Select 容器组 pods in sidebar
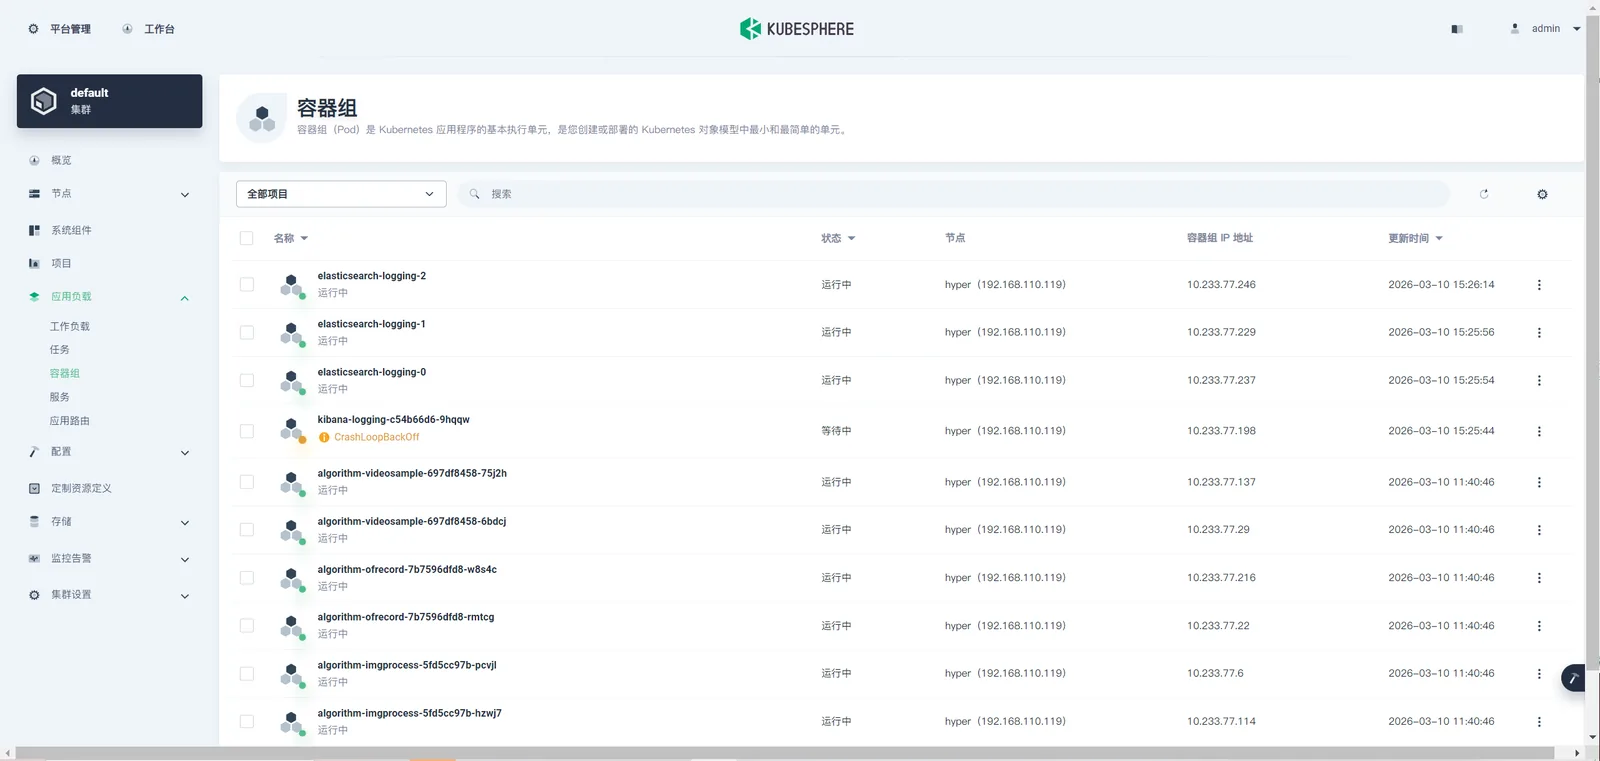Screen dimensions: 1600x761 [x=65, y=373]
